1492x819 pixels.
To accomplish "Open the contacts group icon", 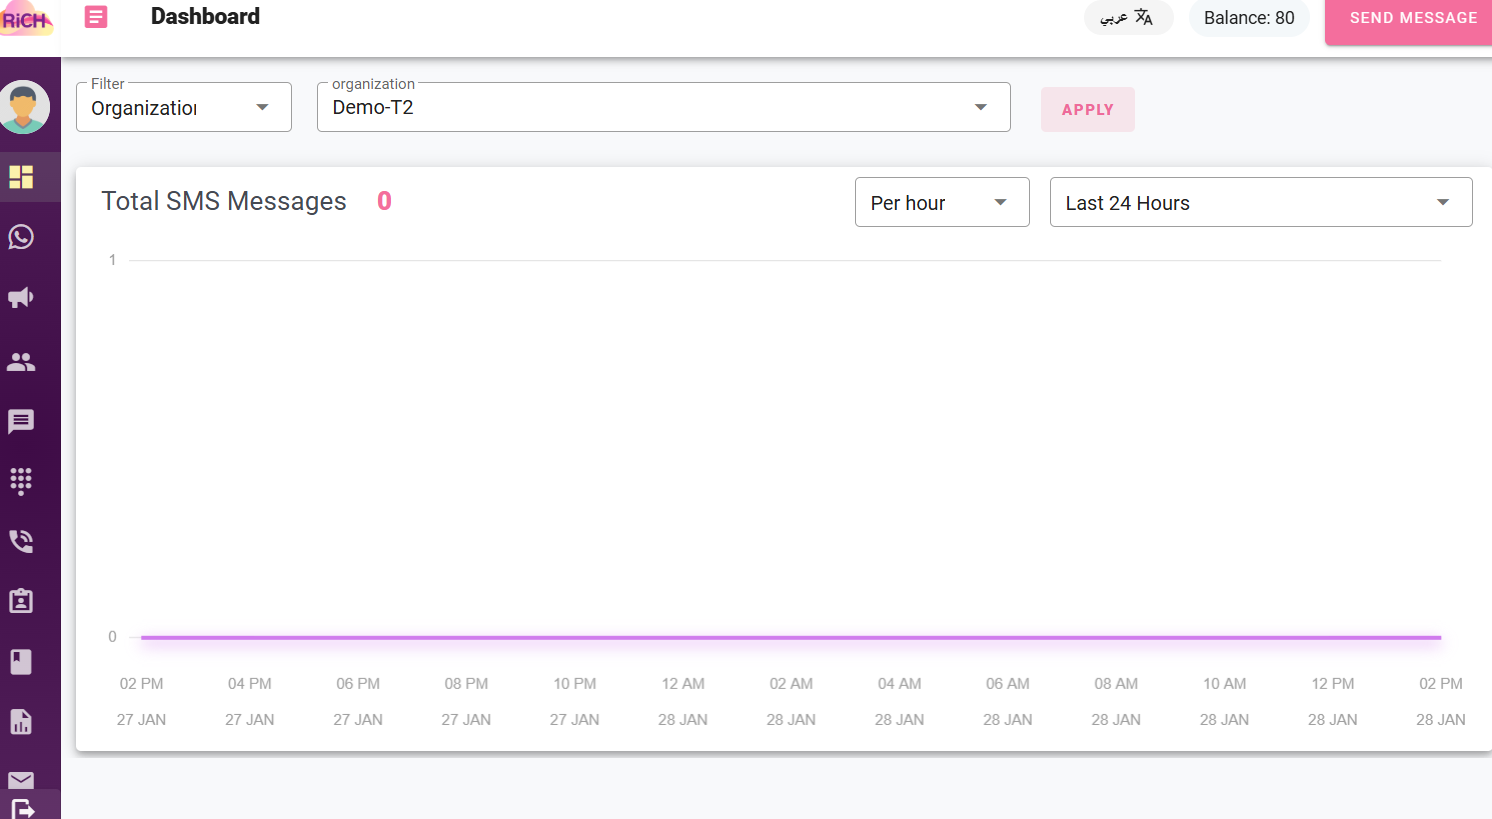I will pyautogui.click(x=21, y=362).
